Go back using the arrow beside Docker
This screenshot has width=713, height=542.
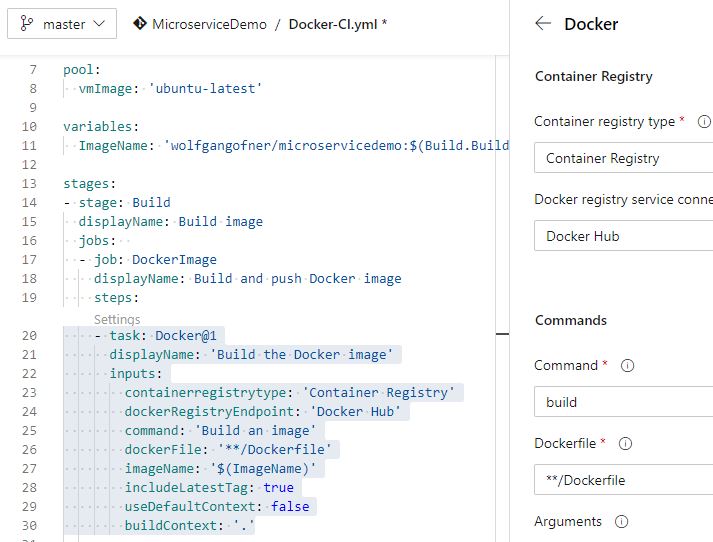pos(543,23)
